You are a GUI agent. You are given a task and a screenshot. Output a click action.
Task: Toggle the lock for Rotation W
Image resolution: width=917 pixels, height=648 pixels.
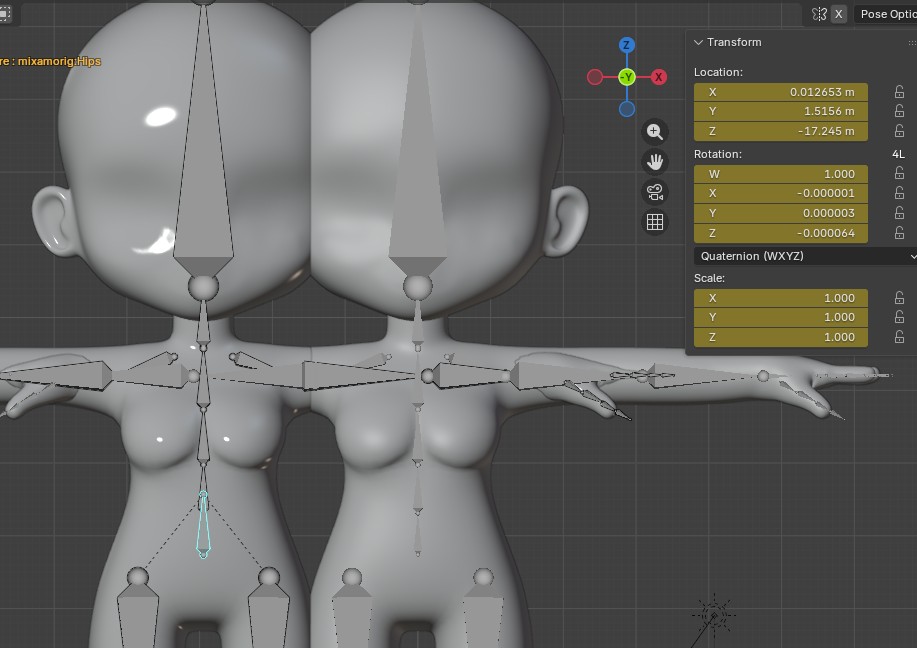(x=899, y=174)
